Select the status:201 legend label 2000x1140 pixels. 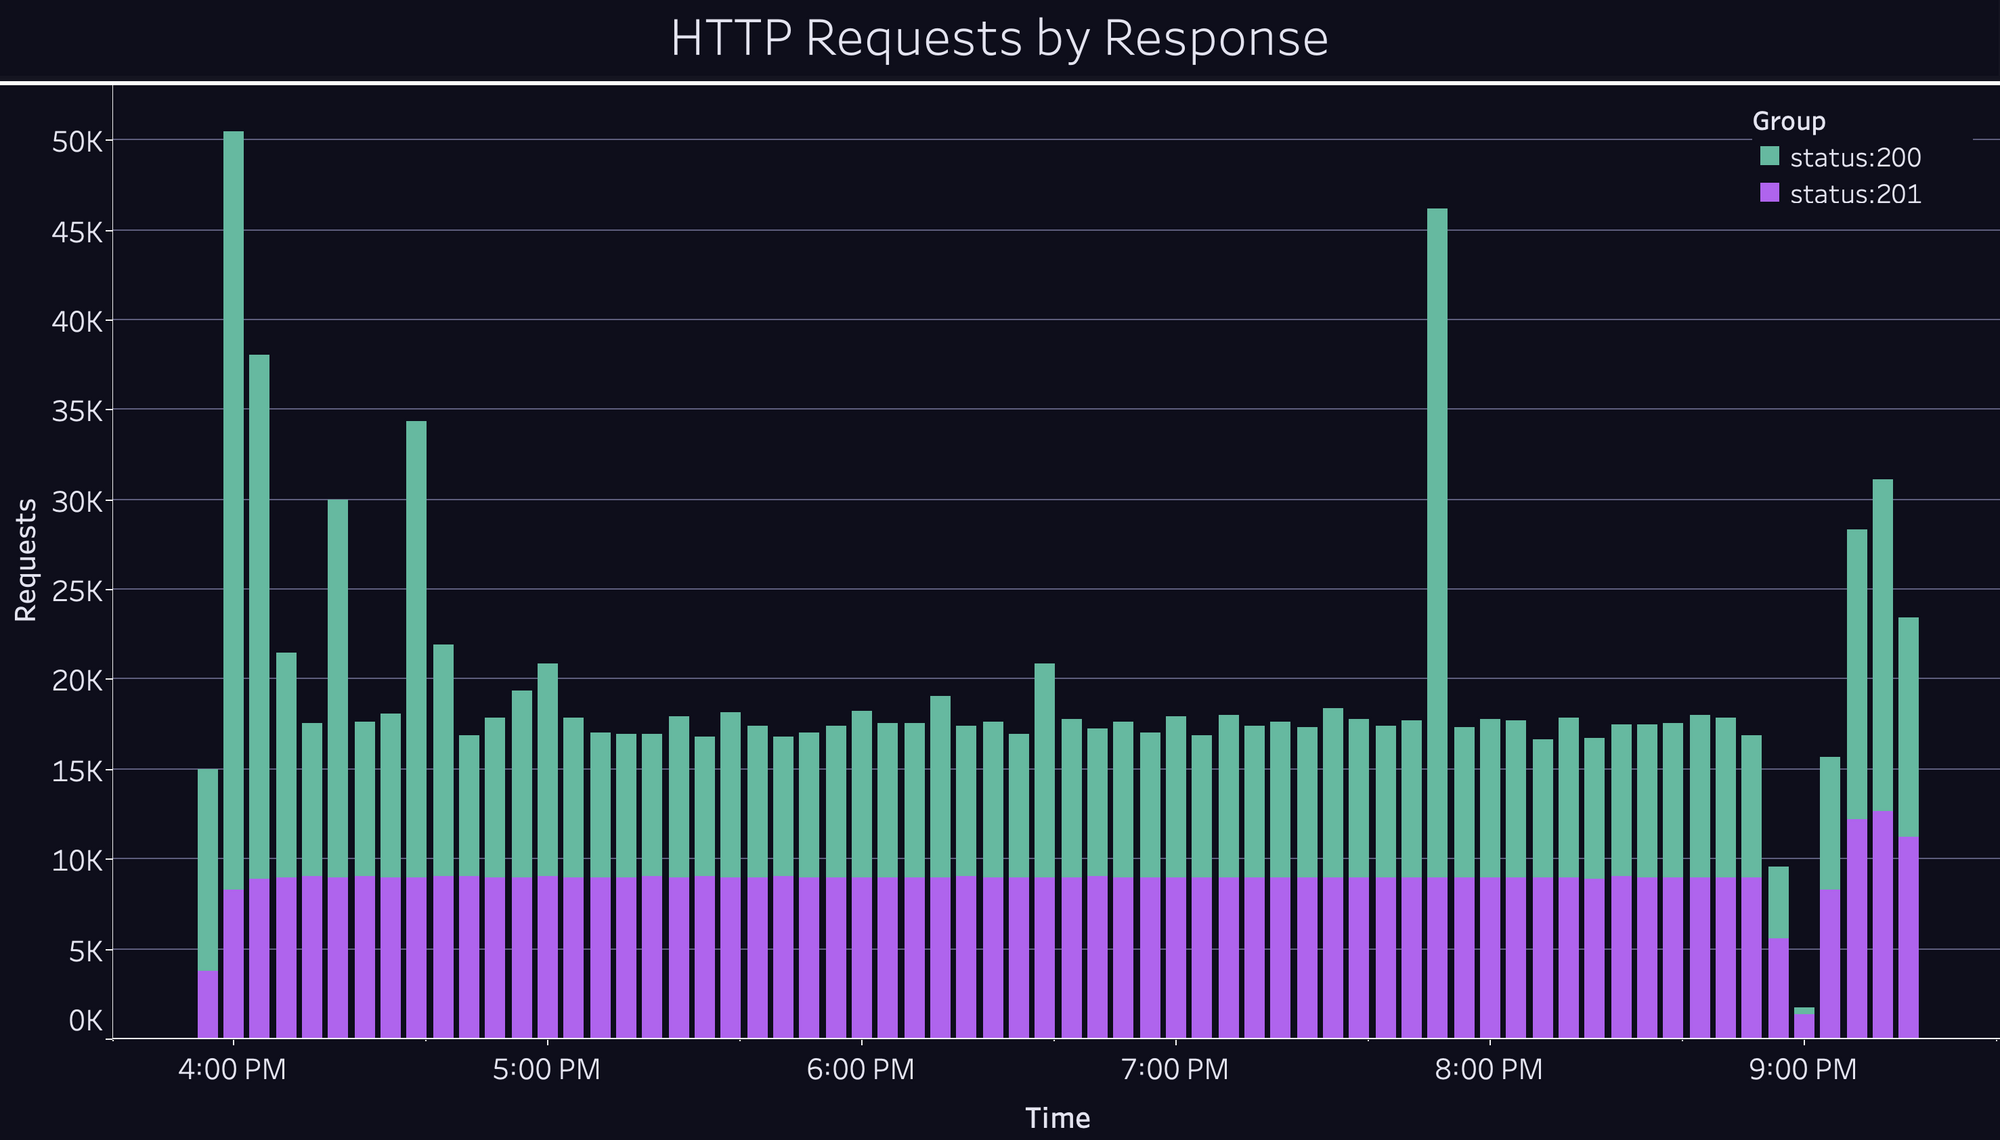1855,195
